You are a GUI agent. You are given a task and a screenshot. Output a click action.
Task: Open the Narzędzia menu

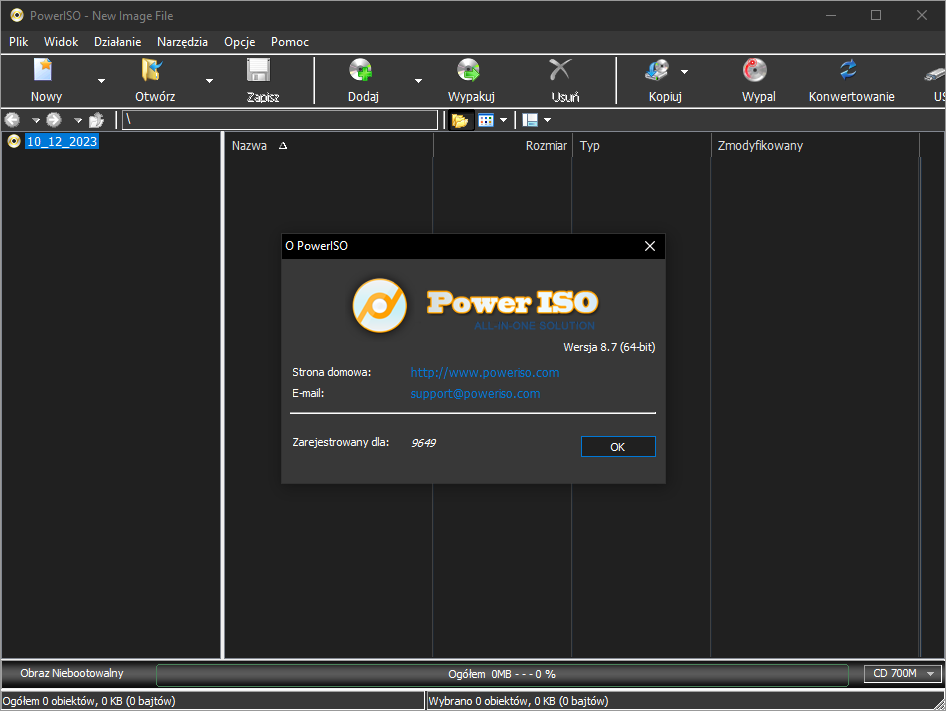pos(182,42)
